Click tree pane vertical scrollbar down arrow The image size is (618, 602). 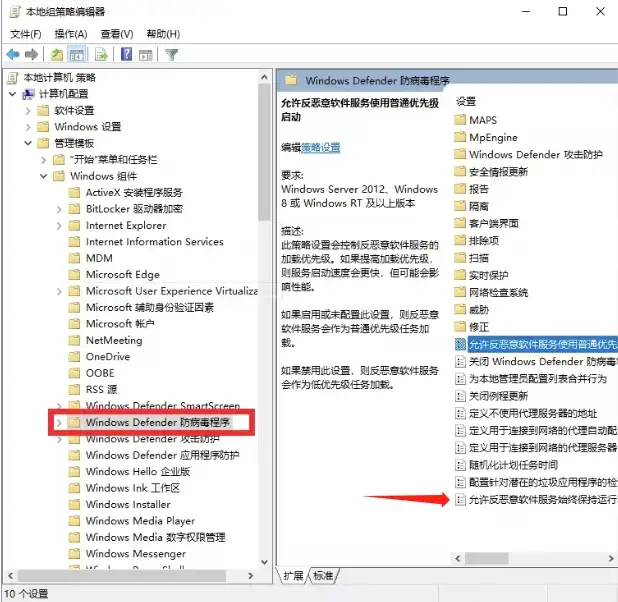tap(264, 561)
